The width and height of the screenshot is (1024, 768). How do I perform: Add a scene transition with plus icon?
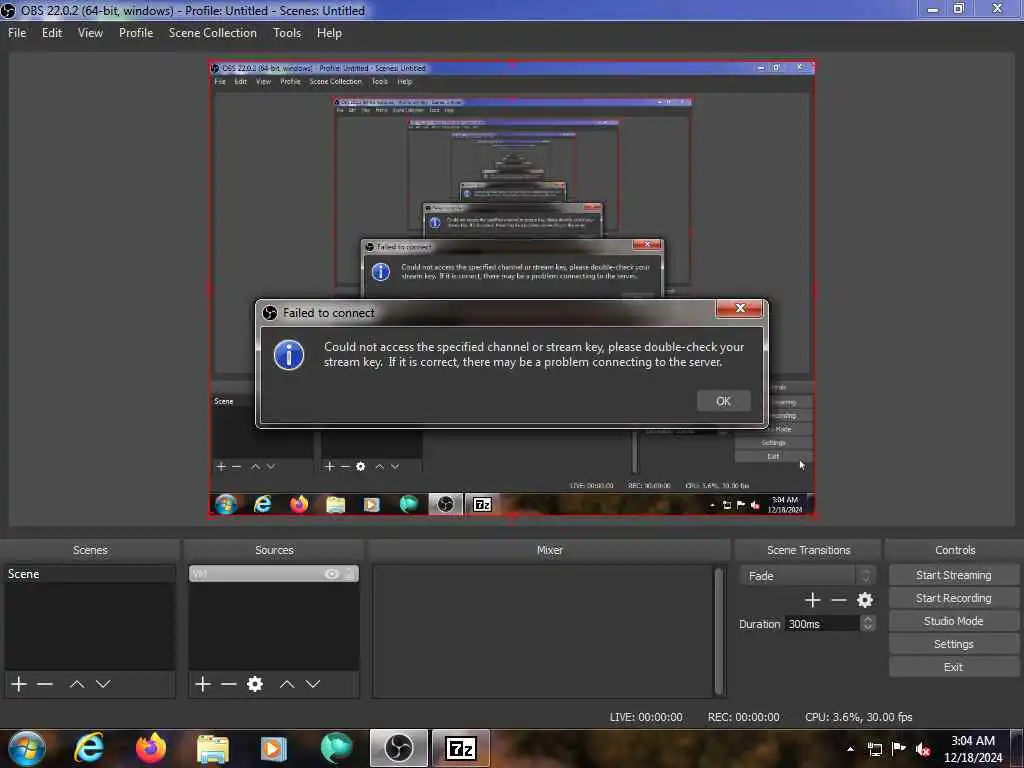pyautogui.click(x=812, y=600)
